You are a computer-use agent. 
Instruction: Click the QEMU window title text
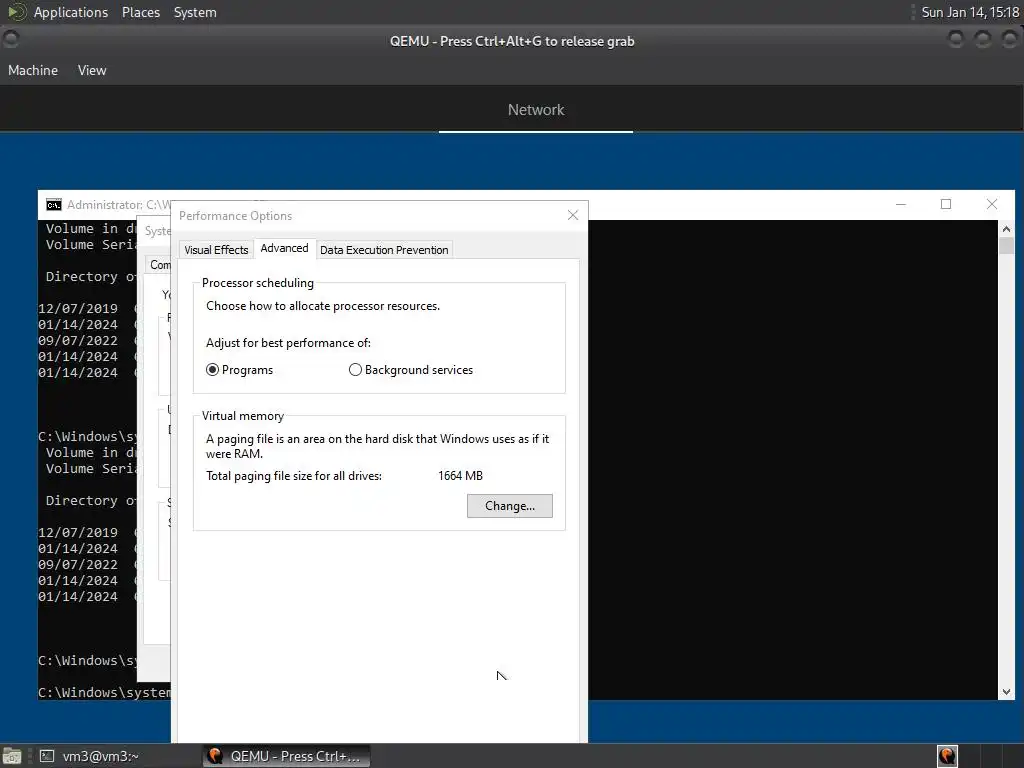512,41
